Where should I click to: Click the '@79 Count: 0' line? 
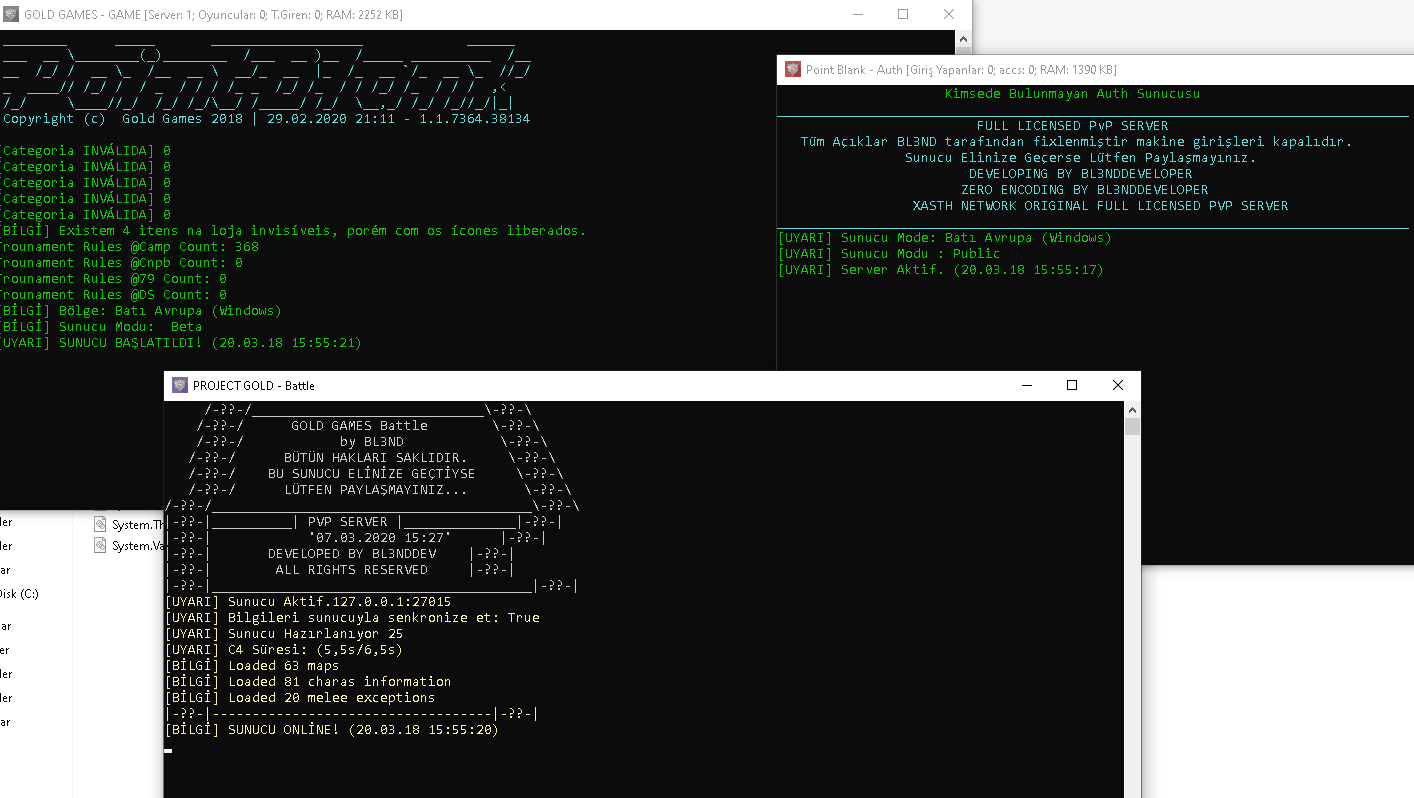[113, 279]
